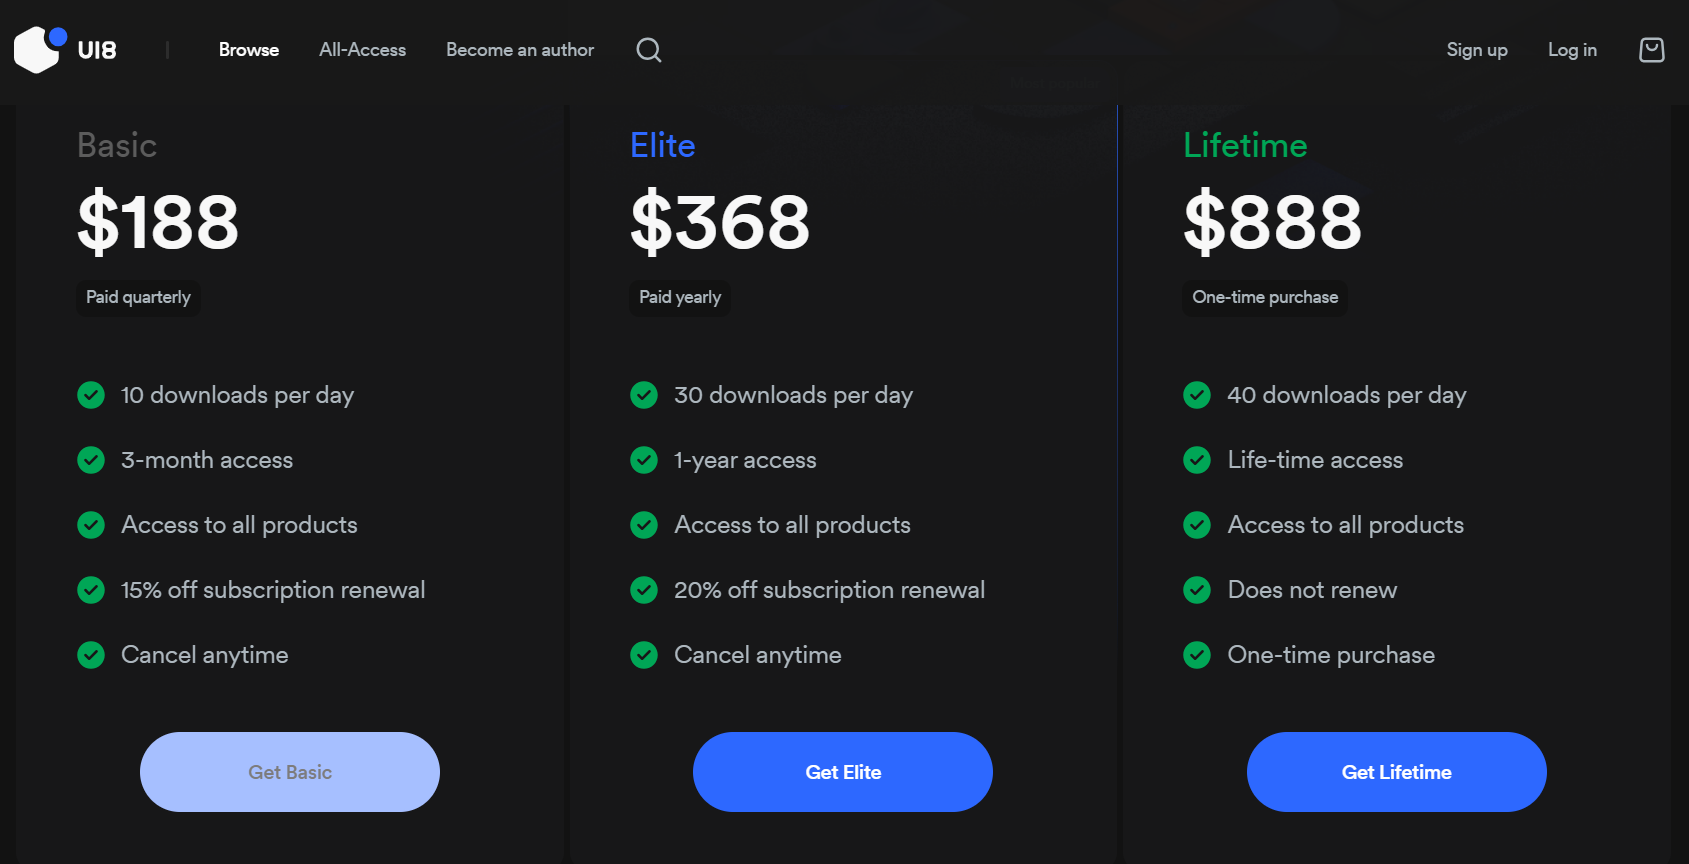Click check icon beside 10 downloads per day

pyautogui.click(x=91, y=395)
